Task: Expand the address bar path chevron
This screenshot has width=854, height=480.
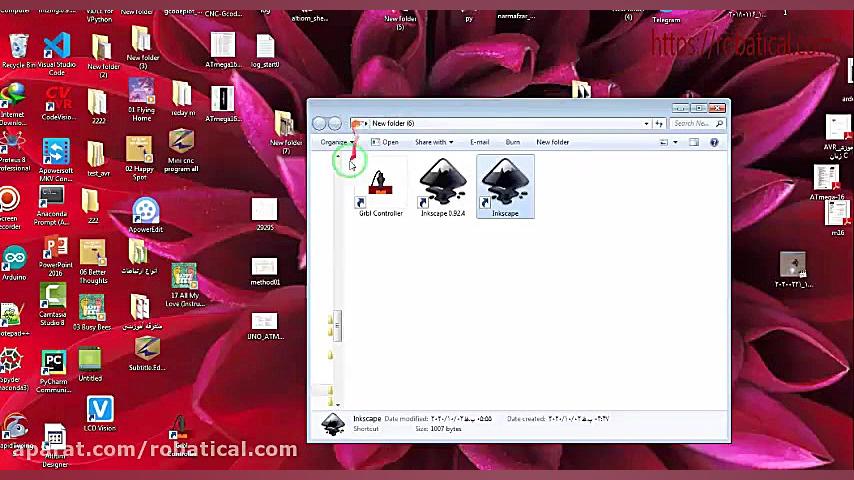Action: pyautogui.click(x=366, y=124)
